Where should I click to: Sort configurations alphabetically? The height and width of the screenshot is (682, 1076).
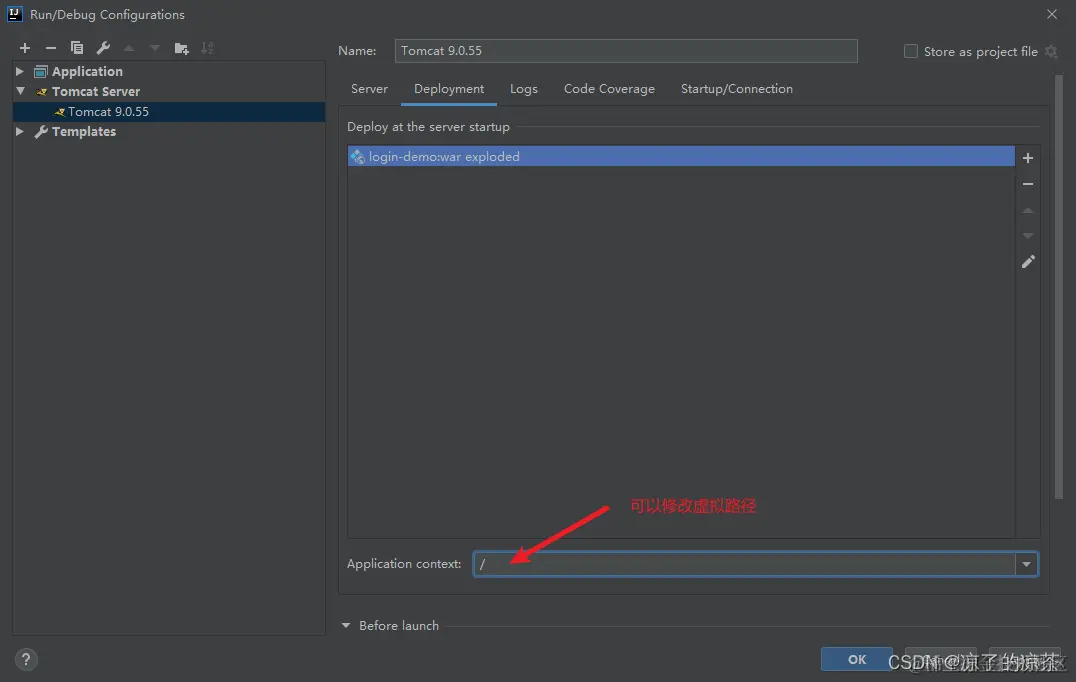tap(207, 48)
